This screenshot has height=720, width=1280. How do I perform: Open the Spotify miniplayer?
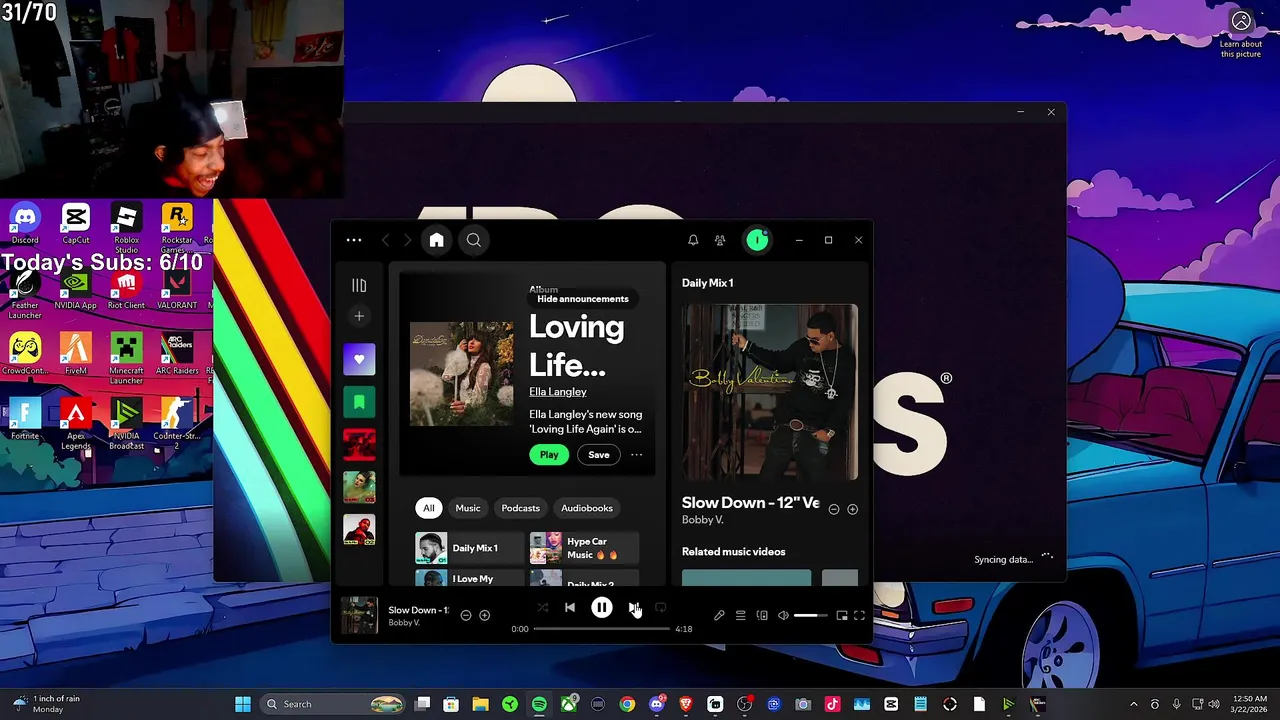[842, 616]
